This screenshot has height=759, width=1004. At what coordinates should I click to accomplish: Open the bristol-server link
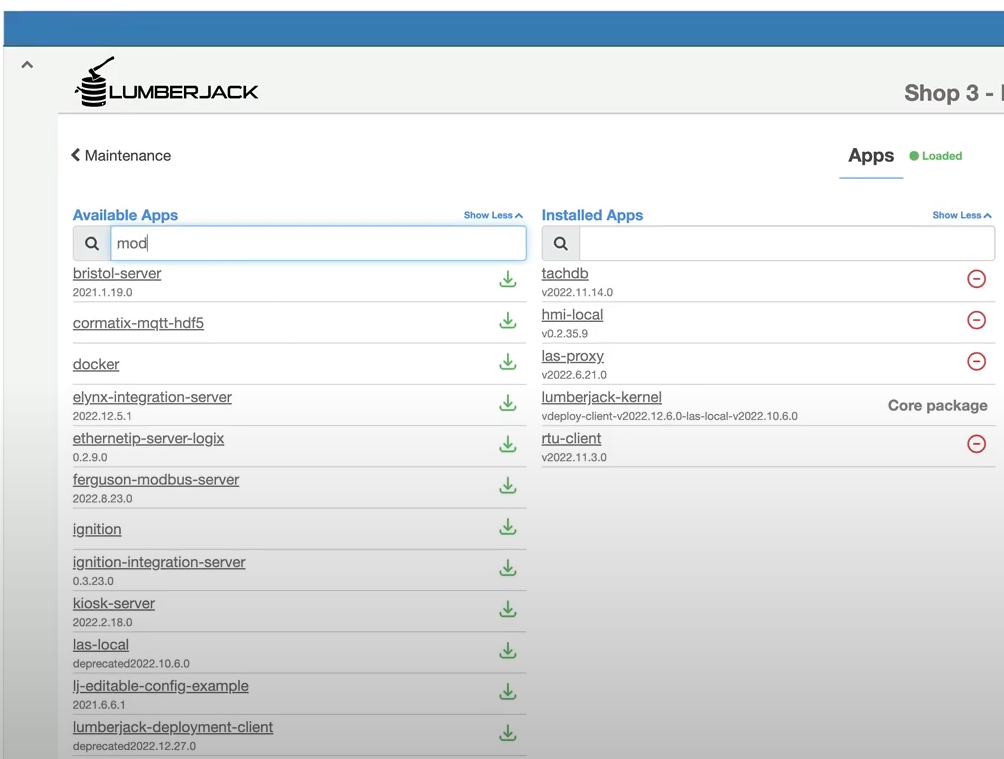[x=117, y=273]
